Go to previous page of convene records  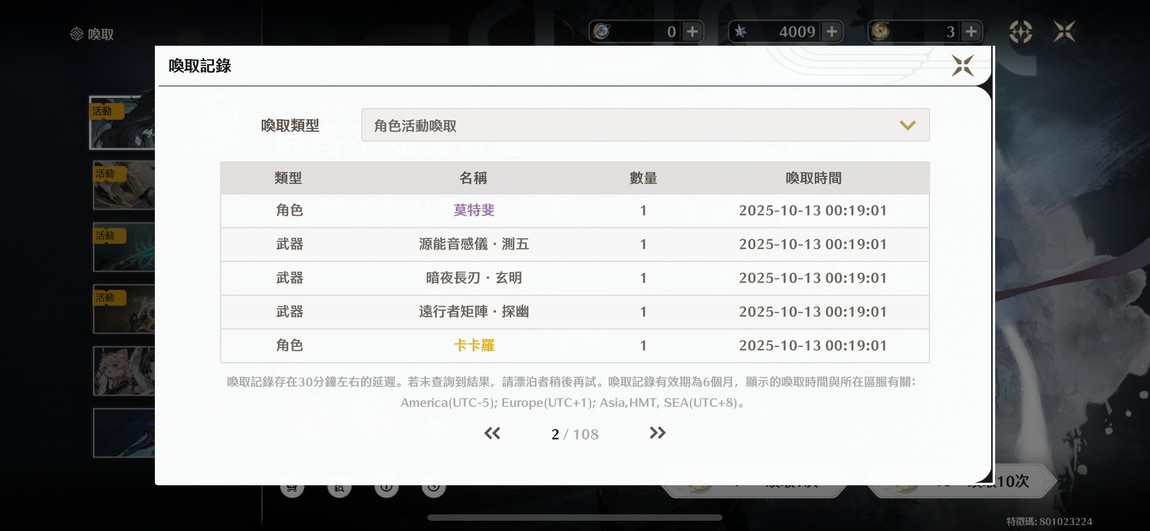492,433
